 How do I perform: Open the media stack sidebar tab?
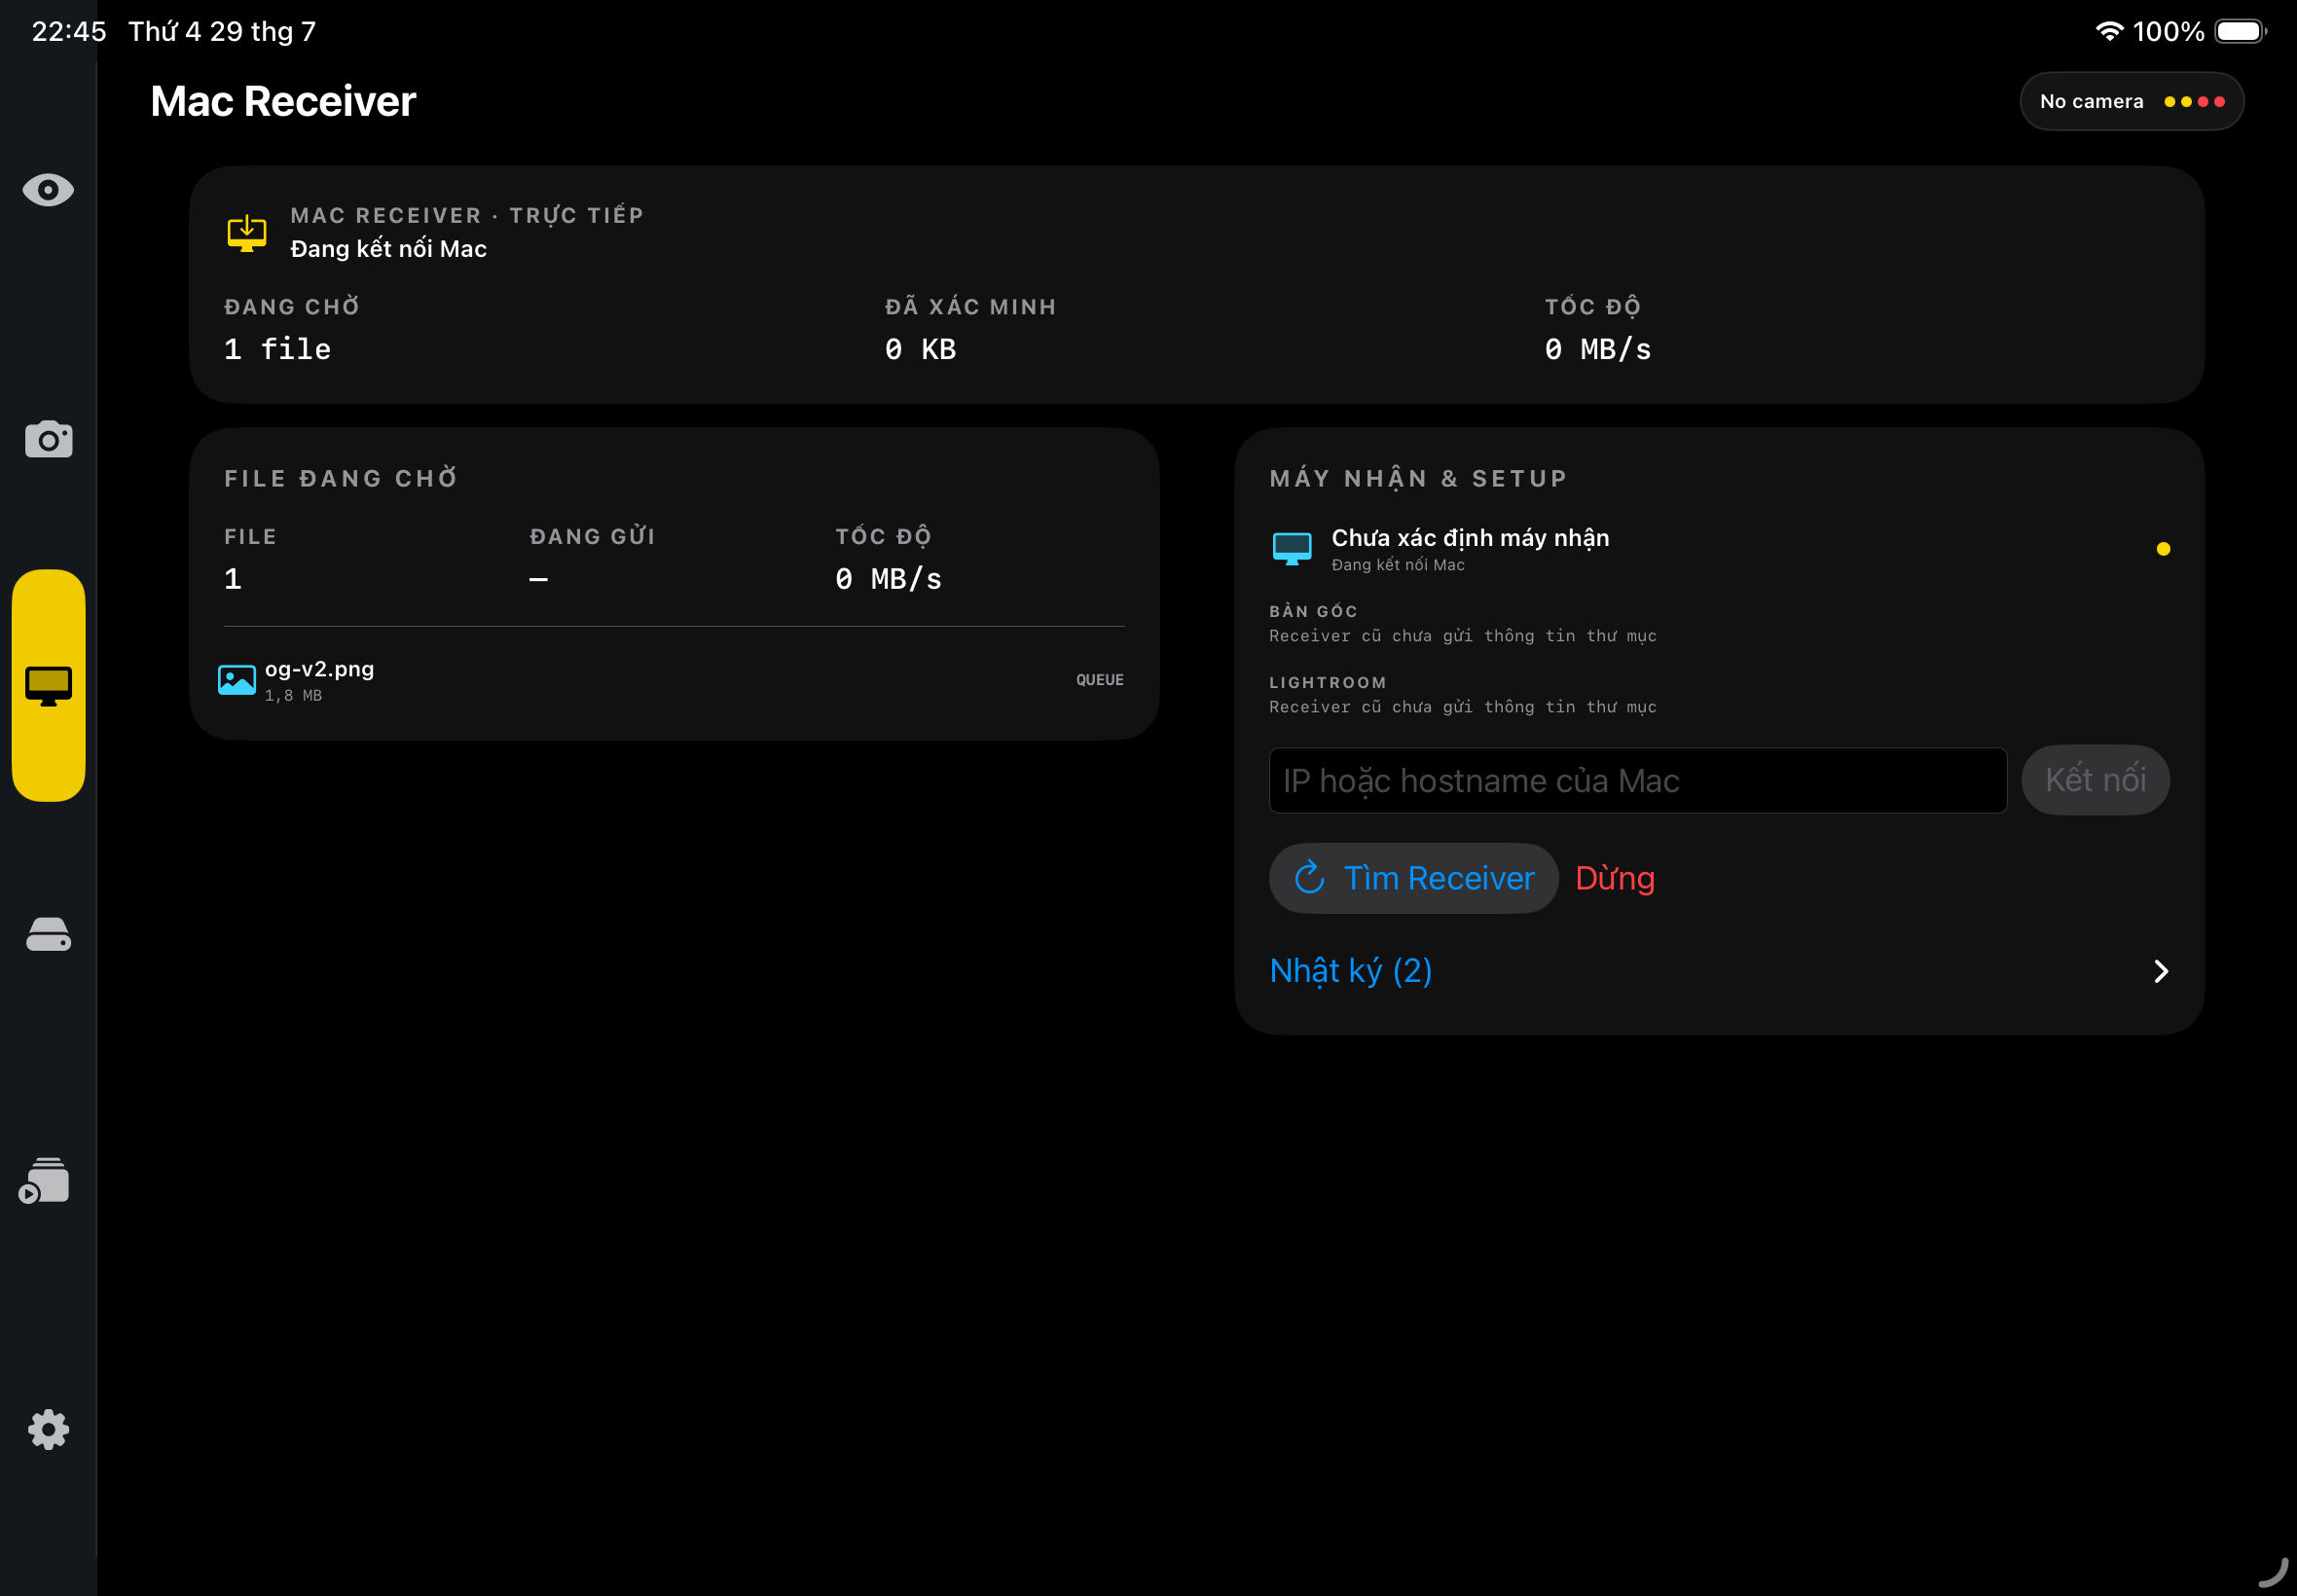click(45, 1180)
